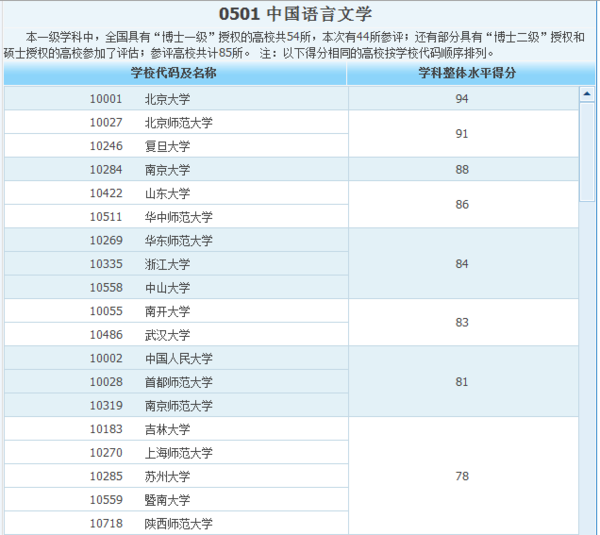The height and width of the screenshot is (535, 600).
Task: Click the score cell showing 81
Action: [x=463, y=382]
